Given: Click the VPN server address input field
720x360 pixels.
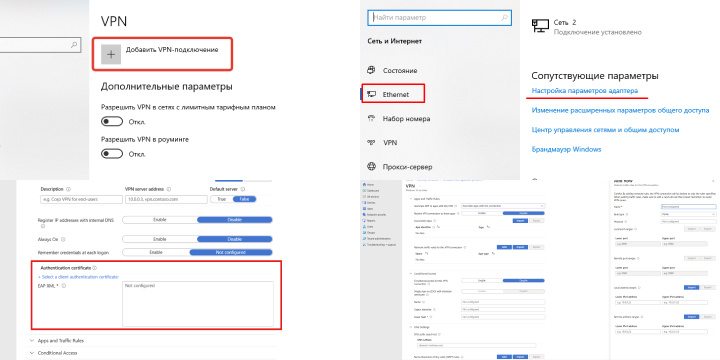Looking at the screenshot, I should [x=166, y=199].
